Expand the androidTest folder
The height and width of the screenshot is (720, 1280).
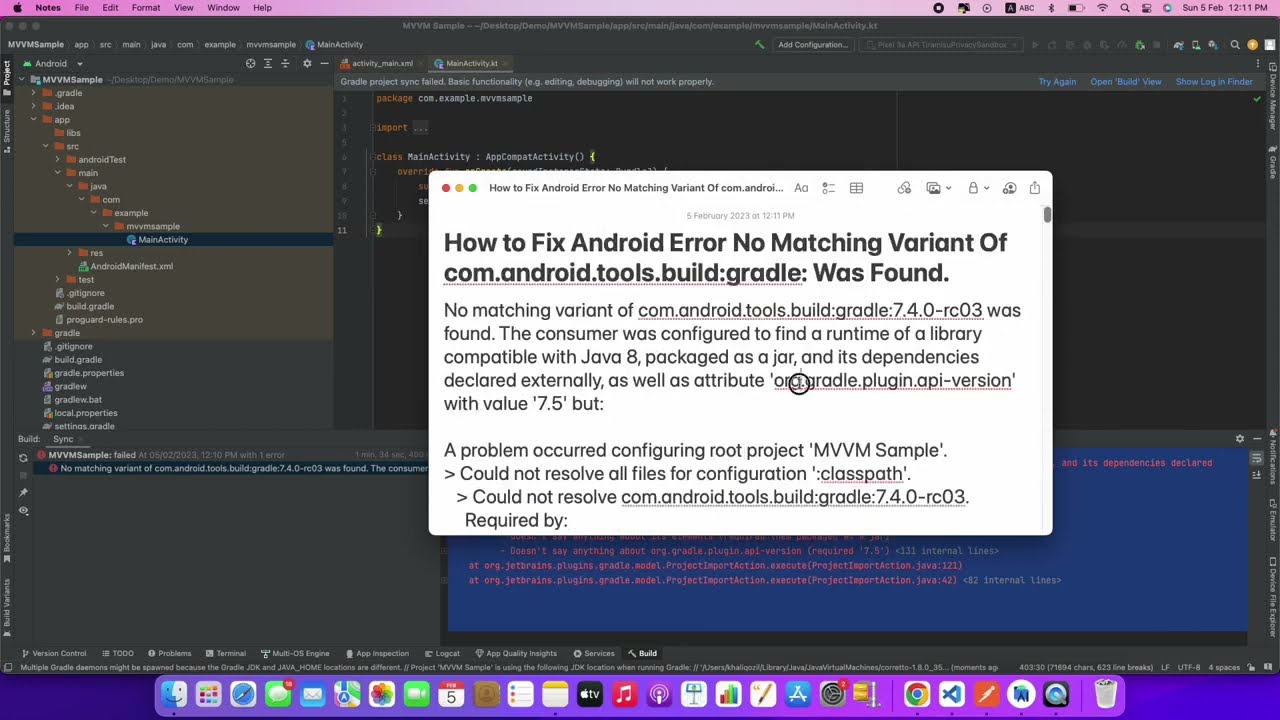coord(57,160)
